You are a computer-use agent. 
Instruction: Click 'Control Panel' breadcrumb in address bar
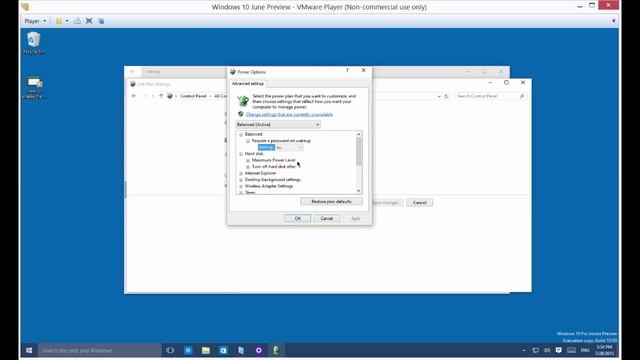pyautogui.click(x=193, y=96)
